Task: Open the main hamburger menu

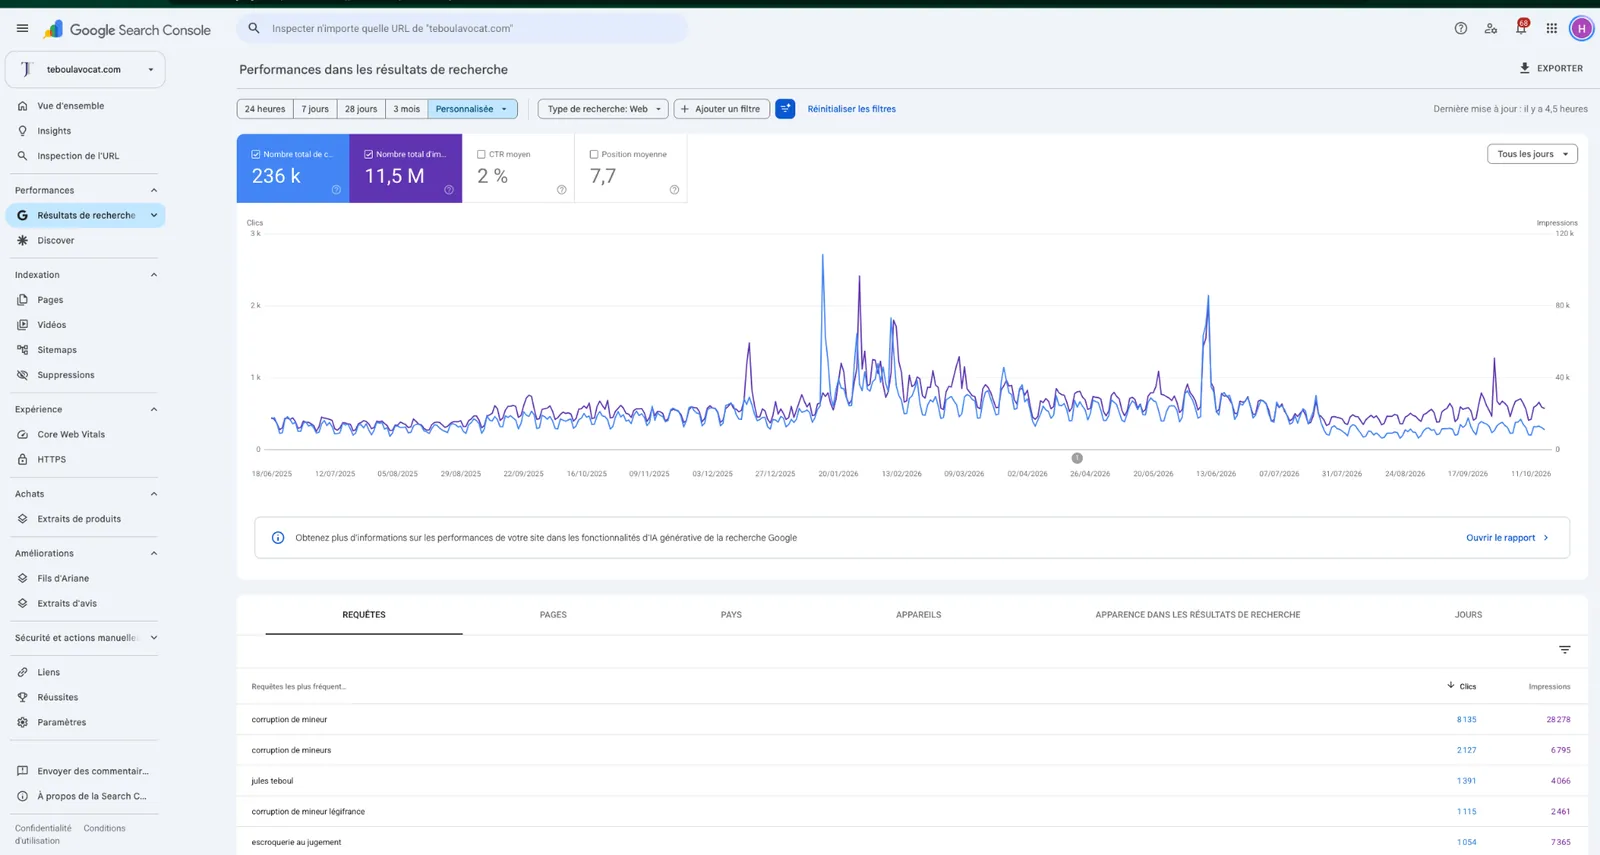Action: (22, 29)
